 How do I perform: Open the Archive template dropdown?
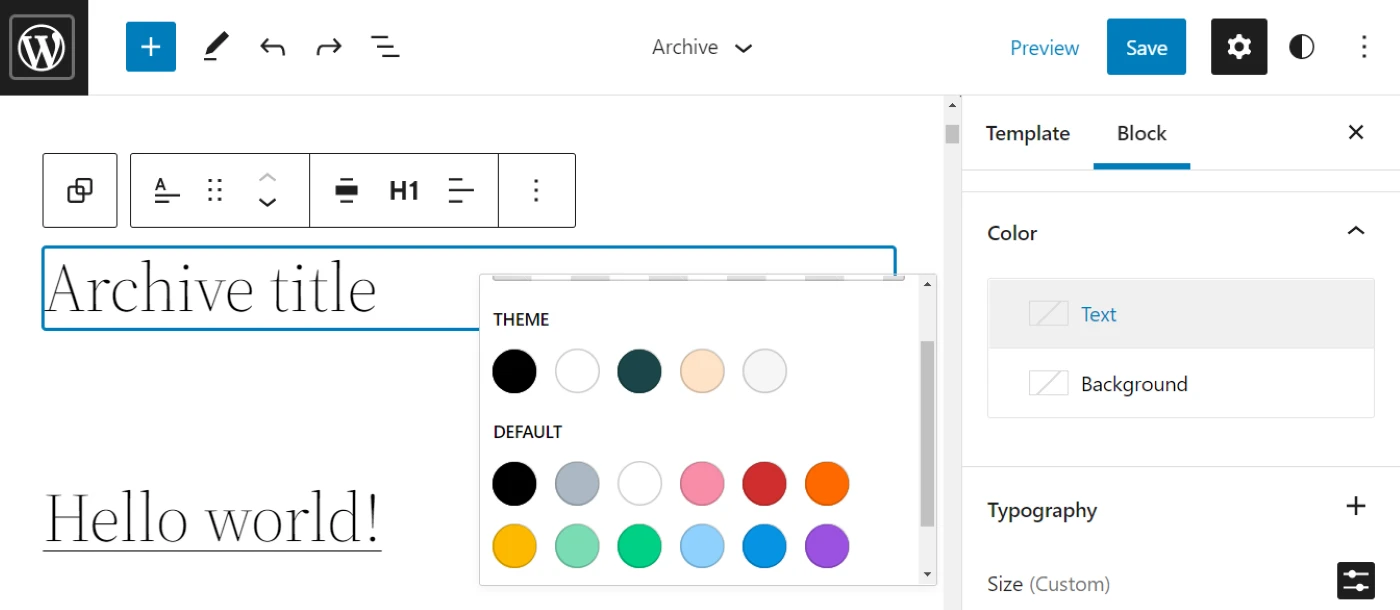pyautogui.click(x=702, y=47)
